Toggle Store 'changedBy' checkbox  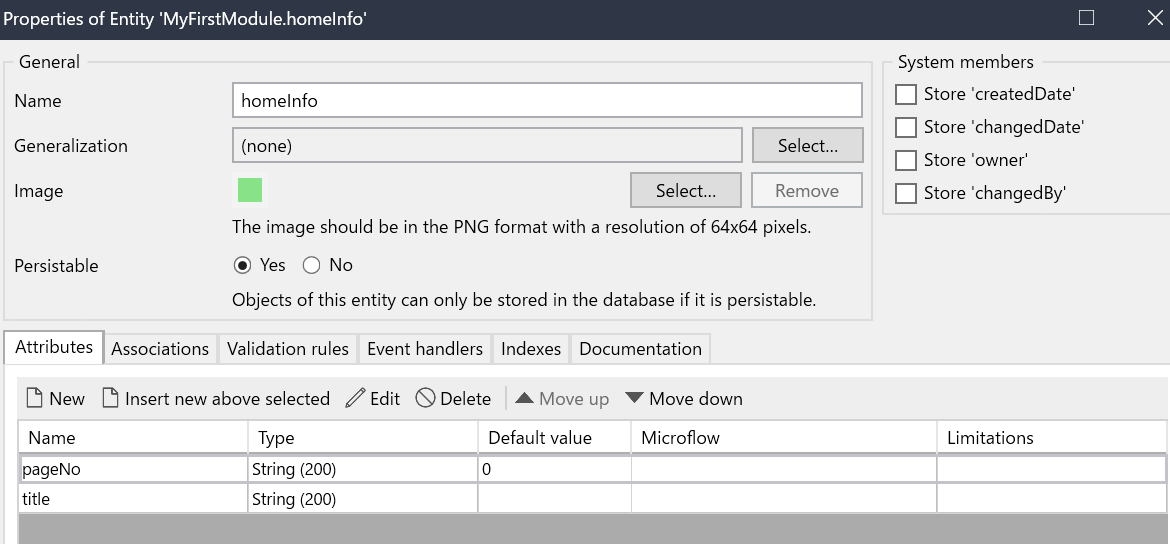[906, 194]
